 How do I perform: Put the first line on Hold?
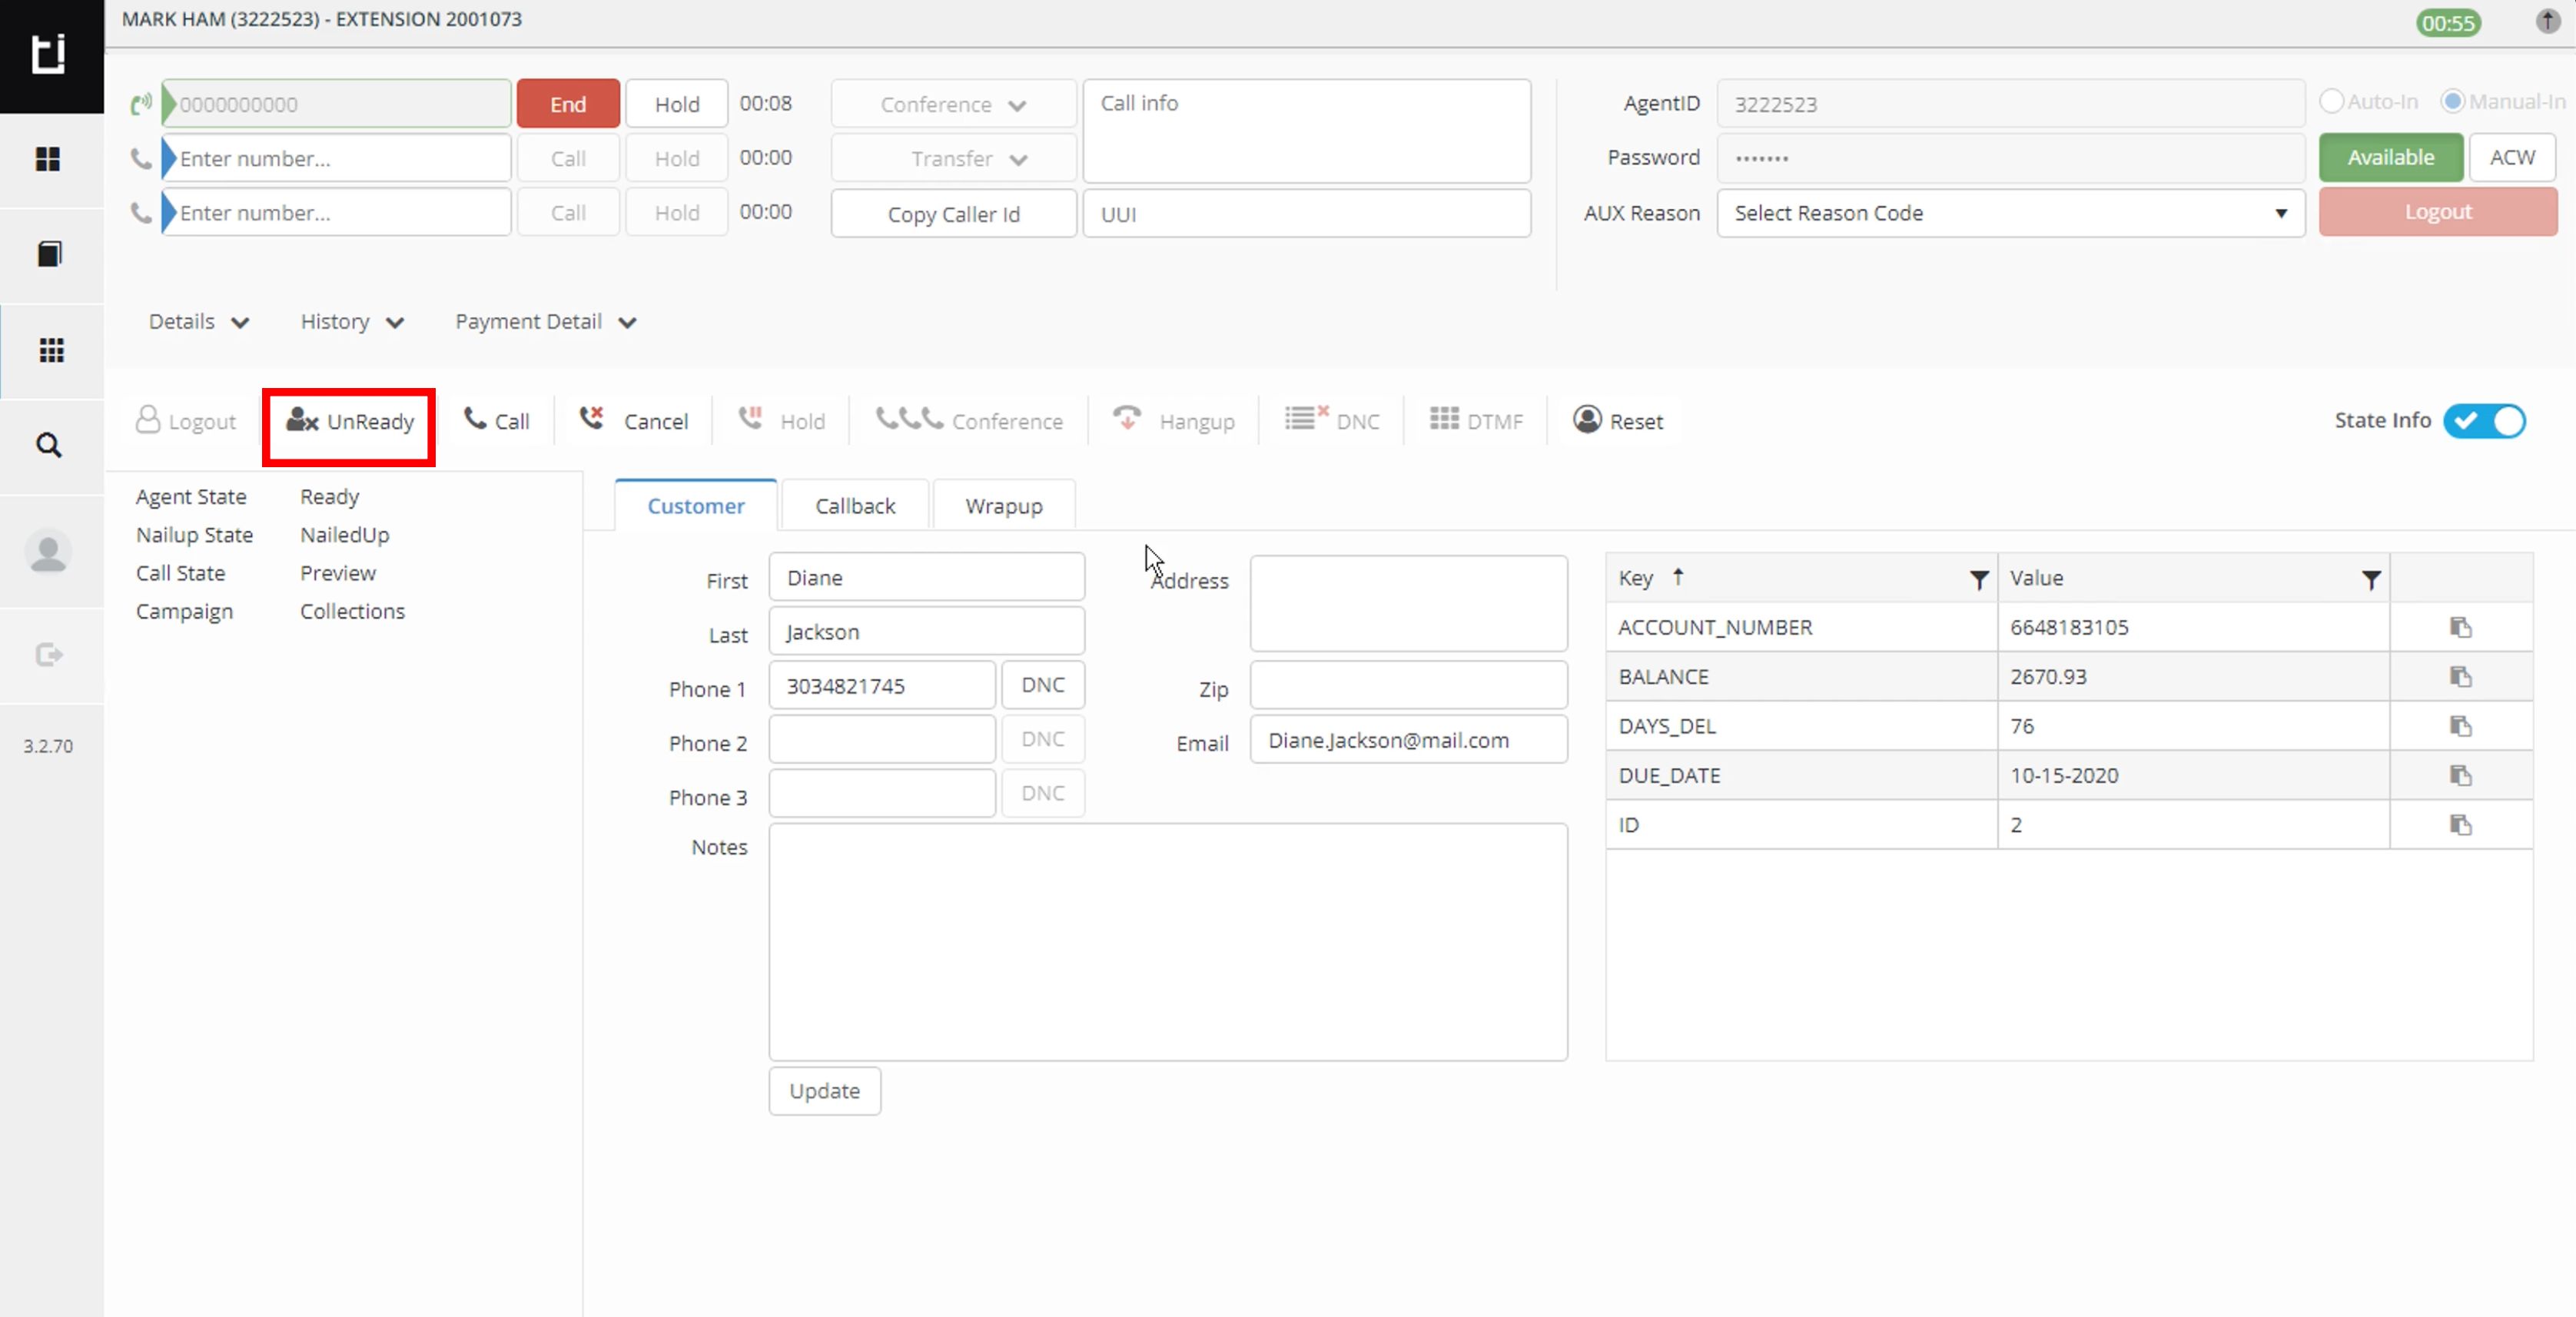pyautogui.click(x=677, y=104)
